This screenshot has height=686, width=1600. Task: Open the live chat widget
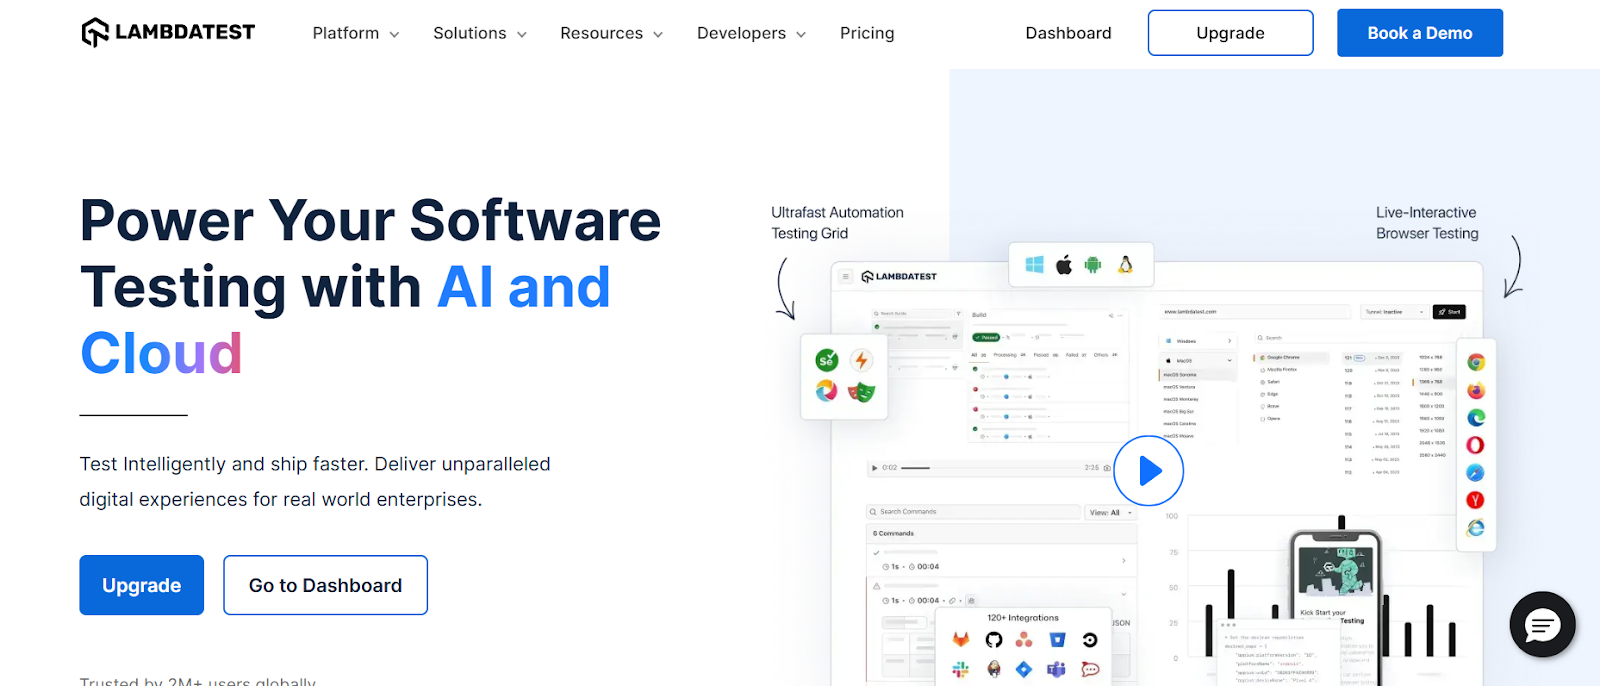point(1542,625)
